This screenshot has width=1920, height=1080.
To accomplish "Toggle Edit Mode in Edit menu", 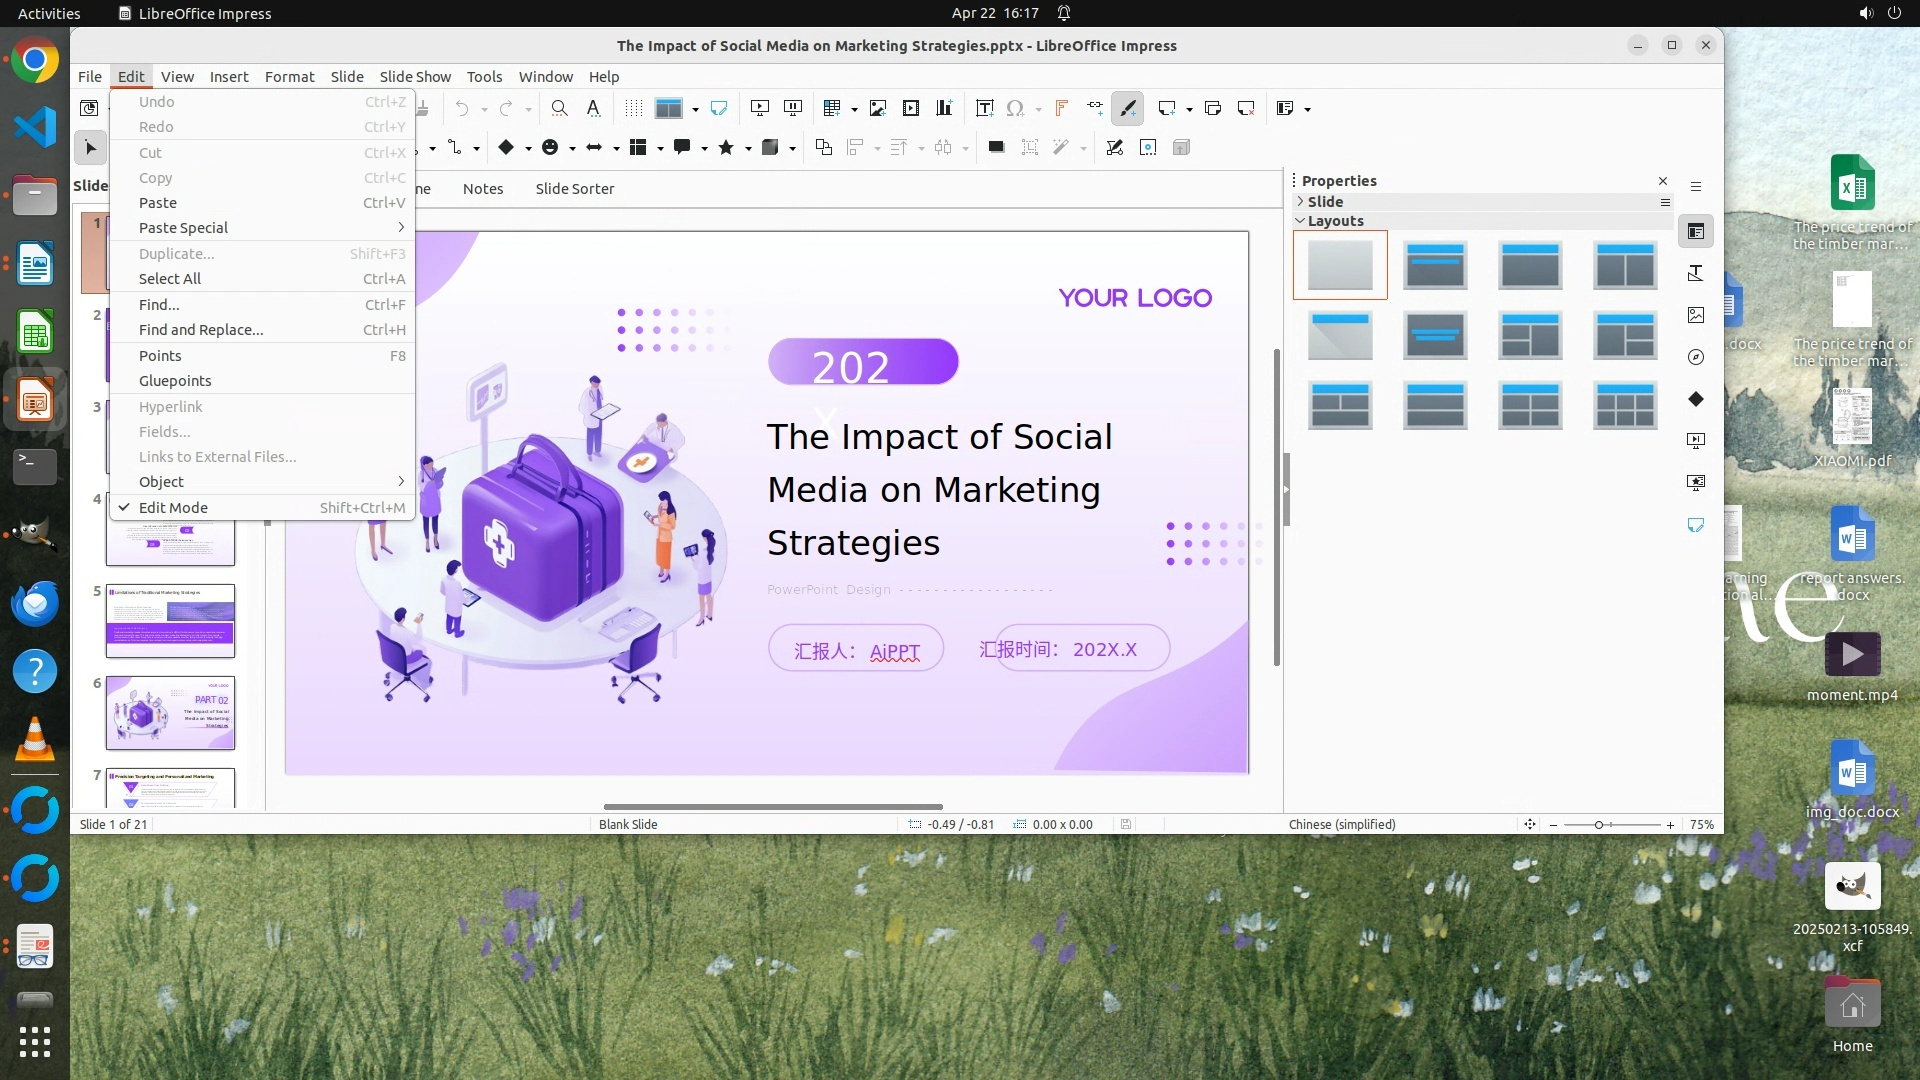I will pos(173,508).
